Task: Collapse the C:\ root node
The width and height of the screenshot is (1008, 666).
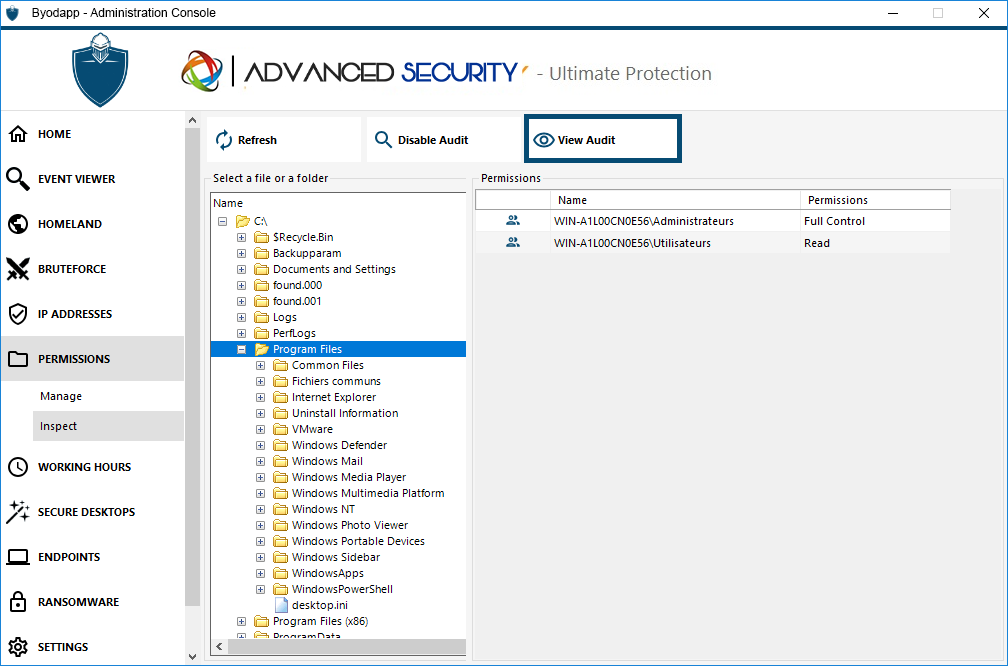Action: click(x=222, y=221)
